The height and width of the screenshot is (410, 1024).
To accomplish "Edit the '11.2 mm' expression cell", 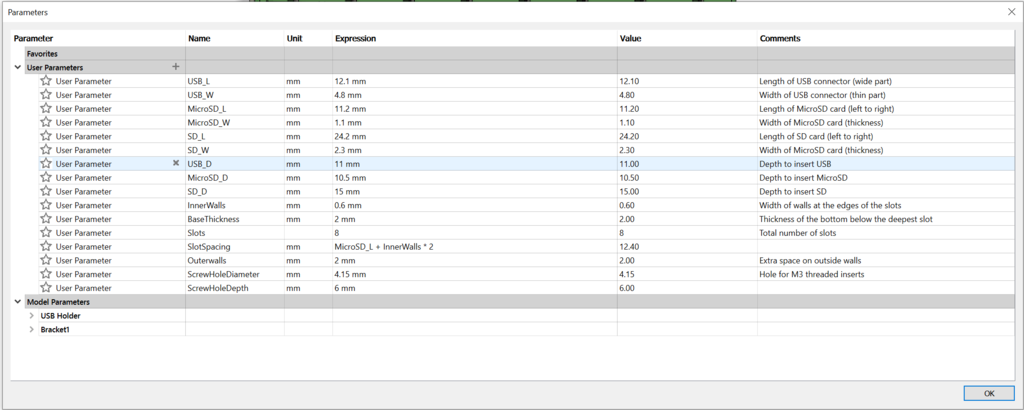I will 475,108.
